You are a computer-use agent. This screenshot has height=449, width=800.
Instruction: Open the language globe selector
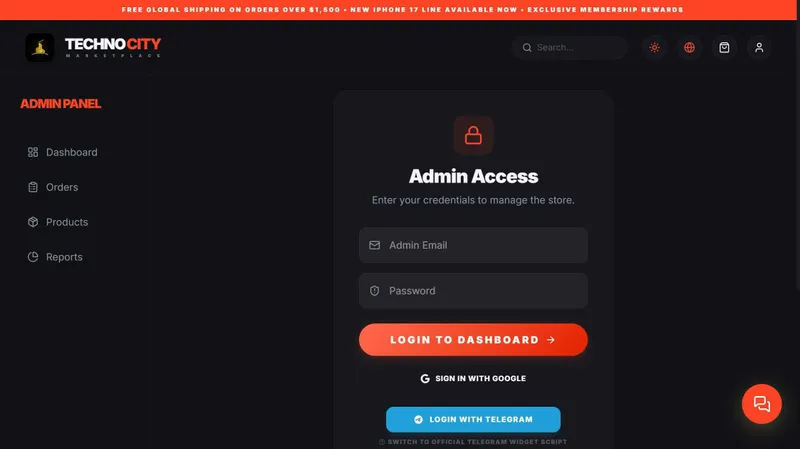point(689,47)
